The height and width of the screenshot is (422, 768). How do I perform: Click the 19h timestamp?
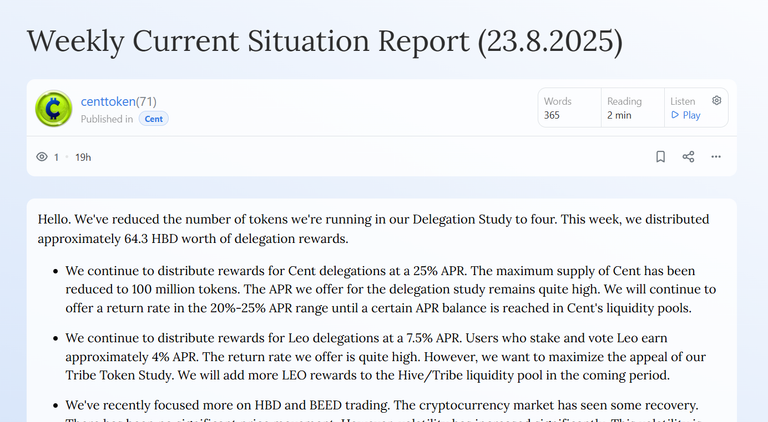(x=83, y=157)
